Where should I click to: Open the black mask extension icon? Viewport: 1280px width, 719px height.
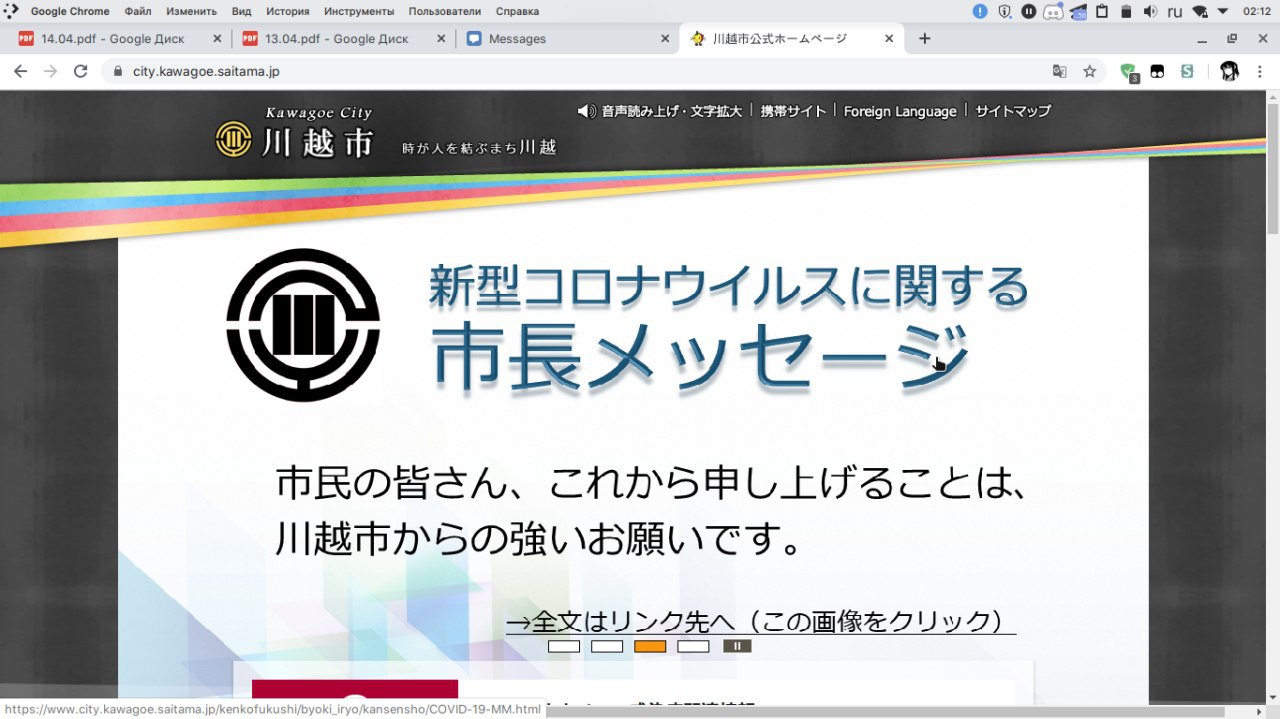click(1157, 72)
